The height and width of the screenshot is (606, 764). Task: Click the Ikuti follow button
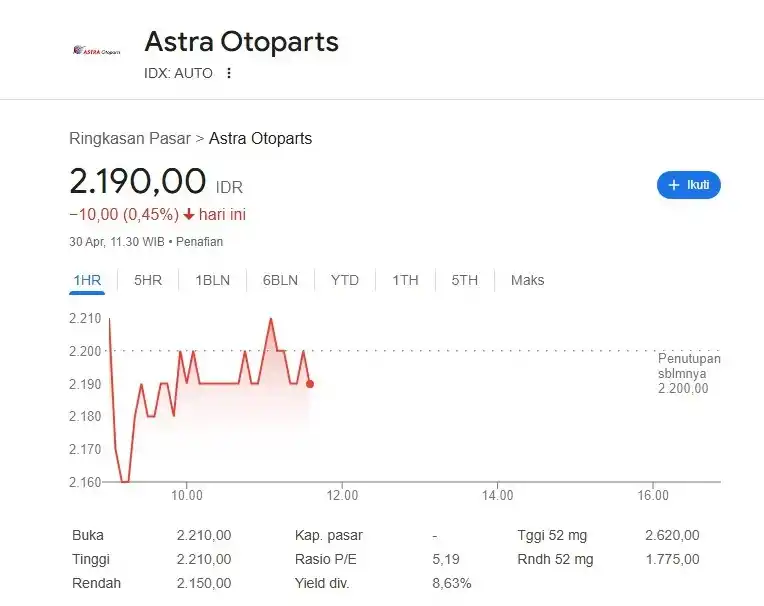point(688,185)
